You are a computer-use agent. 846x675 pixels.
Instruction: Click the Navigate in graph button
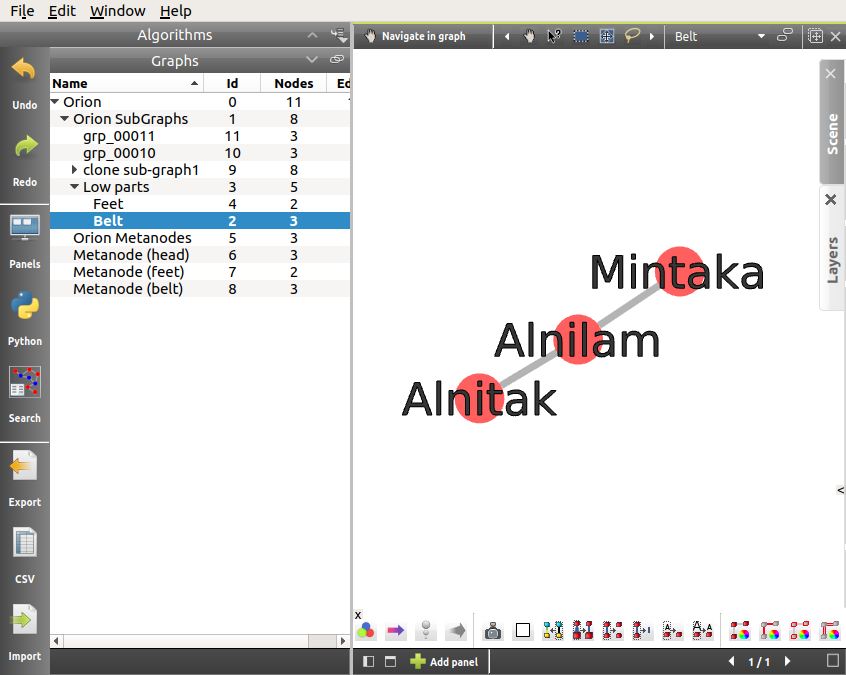(x=415, y=36)
